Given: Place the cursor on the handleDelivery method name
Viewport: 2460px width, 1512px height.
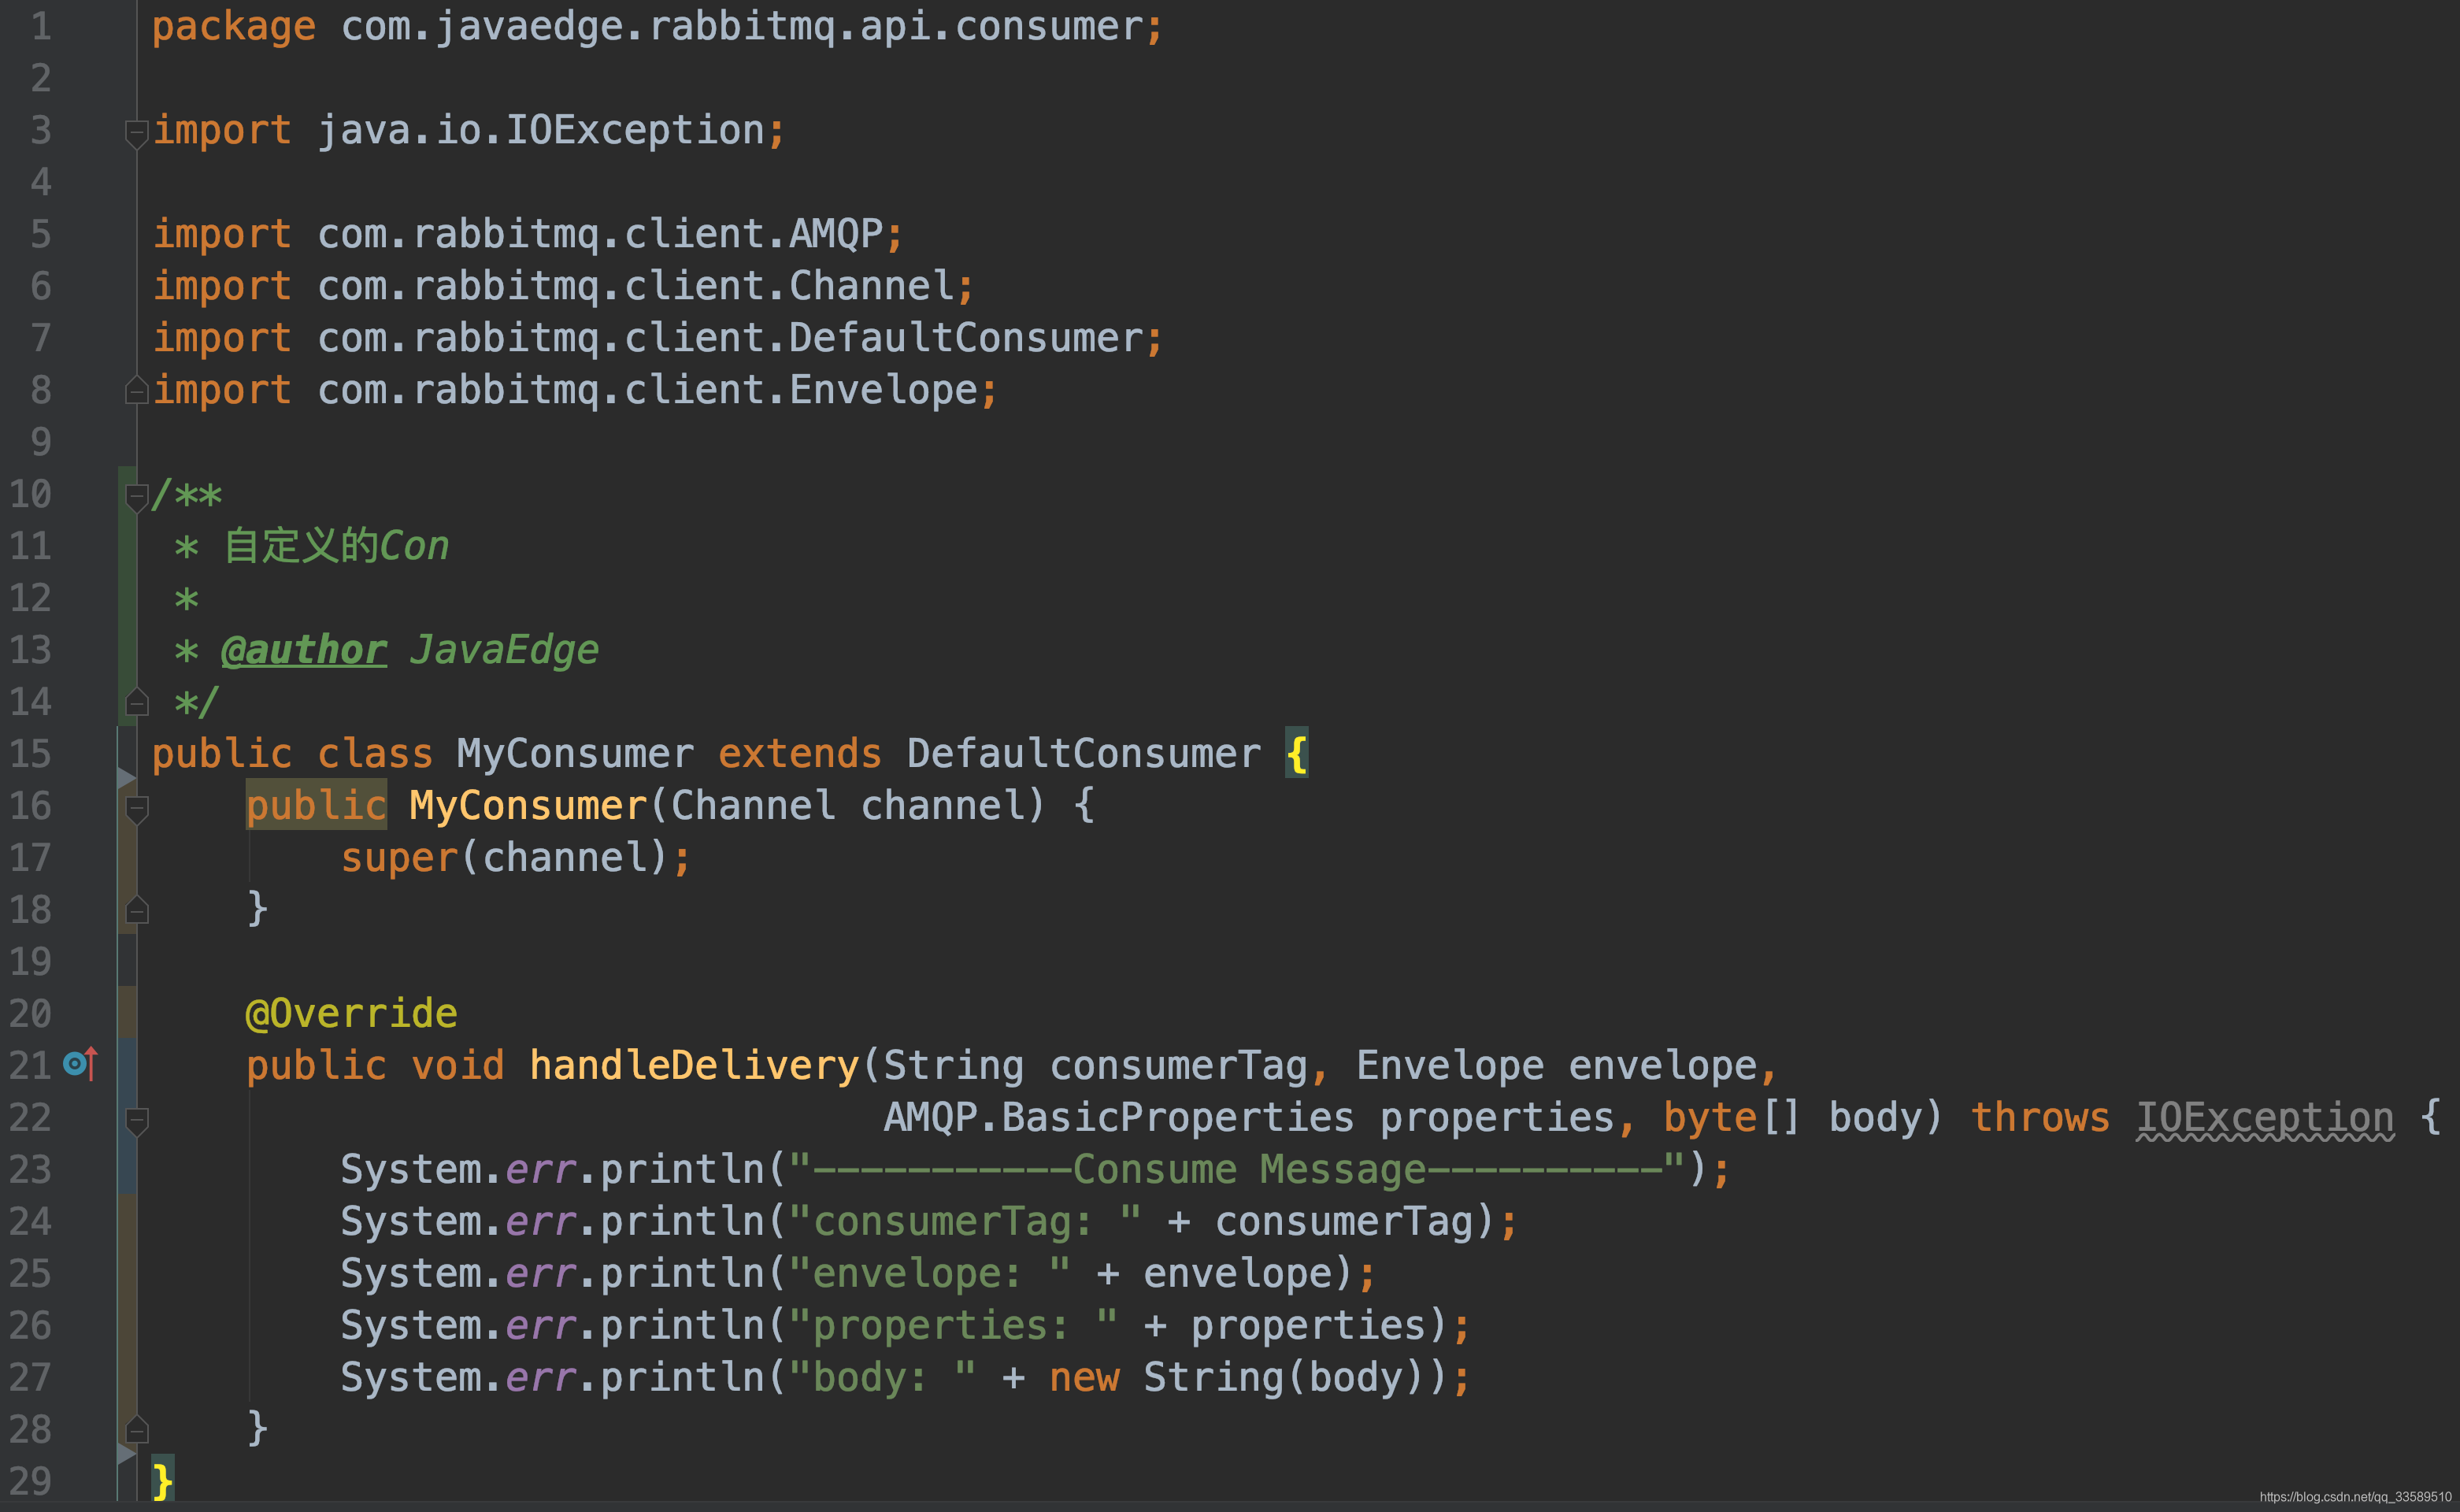Looking at the screenshot, I should pos(694,1065).
